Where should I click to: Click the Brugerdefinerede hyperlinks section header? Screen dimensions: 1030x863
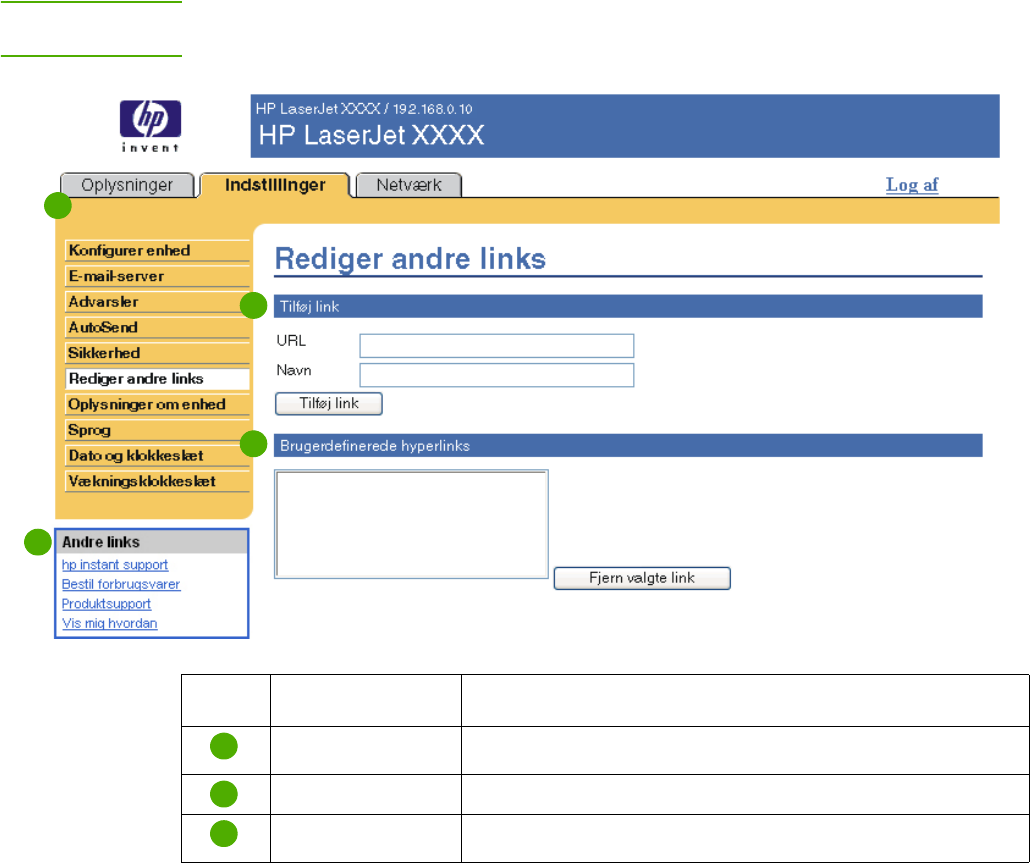(x=628, y=445)
